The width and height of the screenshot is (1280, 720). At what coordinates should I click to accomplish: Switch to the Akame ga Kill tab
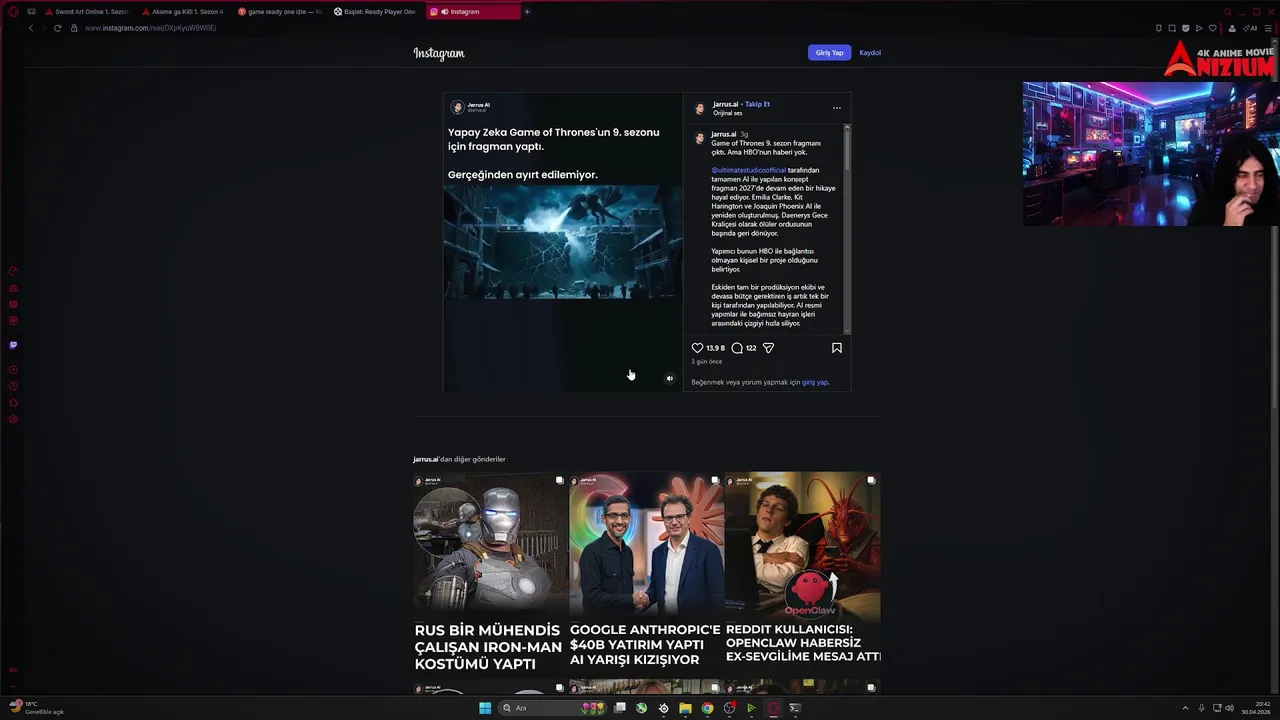pyautogui.click(x=182, y=12)
